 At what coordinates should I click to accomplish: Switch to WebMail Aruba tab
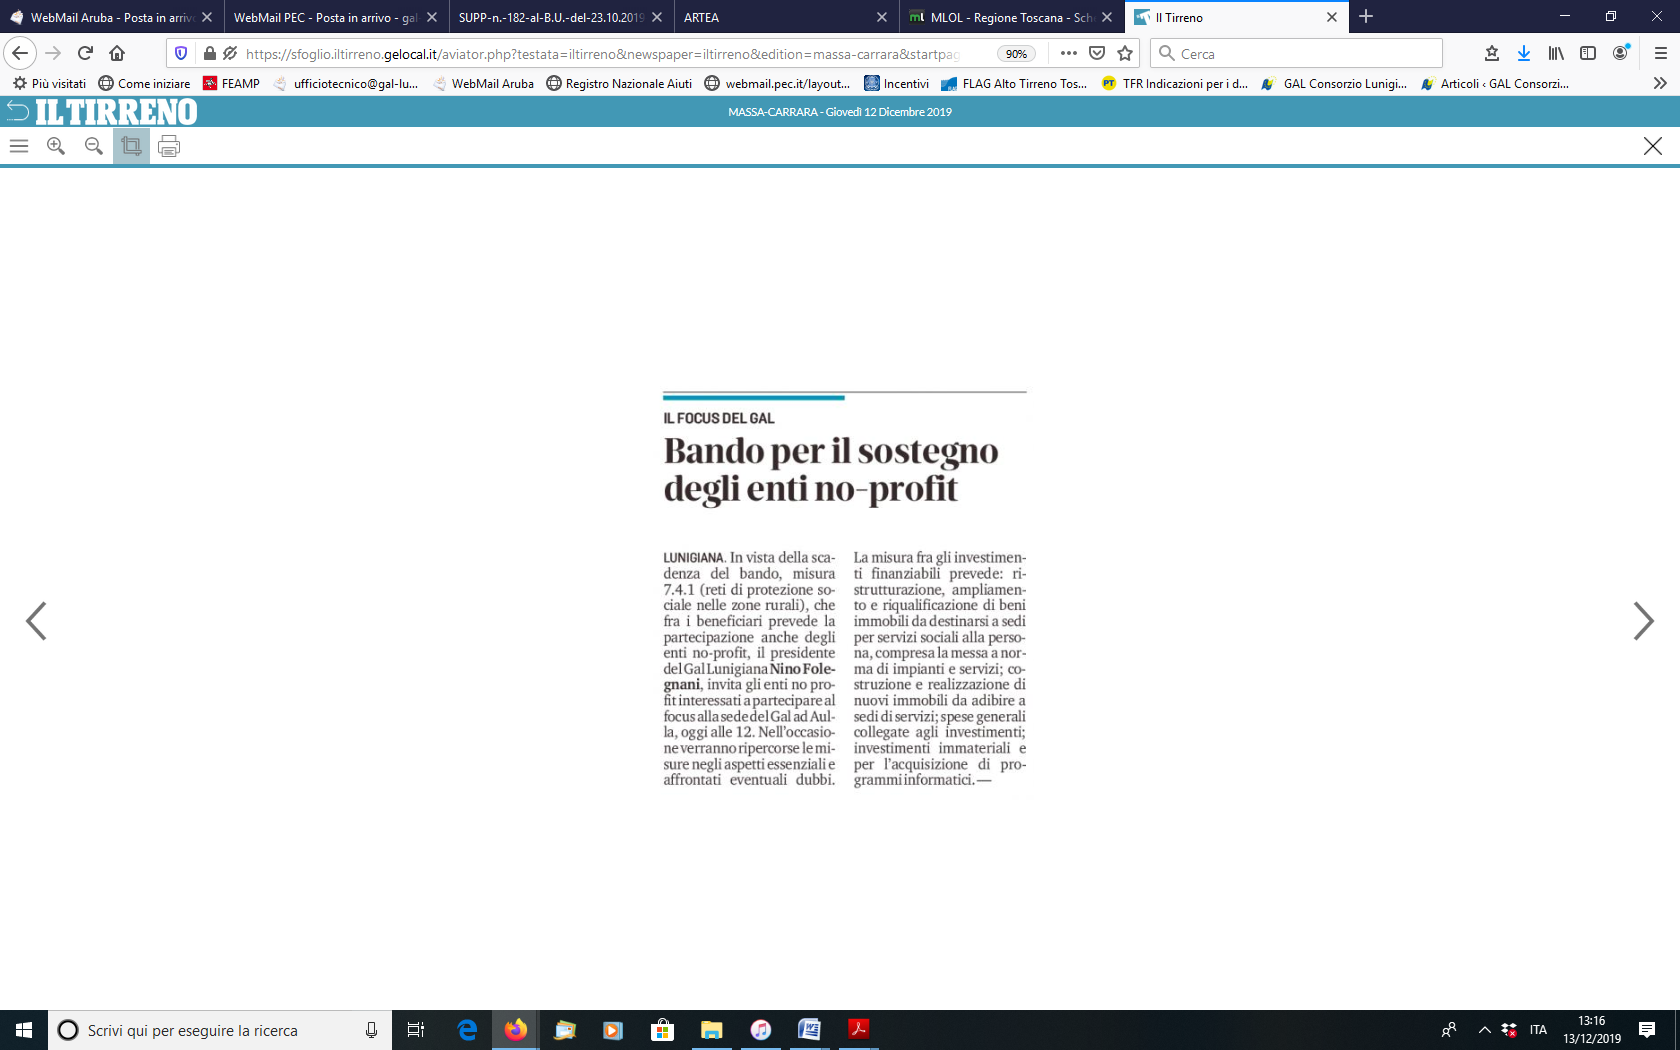(111, 17)
